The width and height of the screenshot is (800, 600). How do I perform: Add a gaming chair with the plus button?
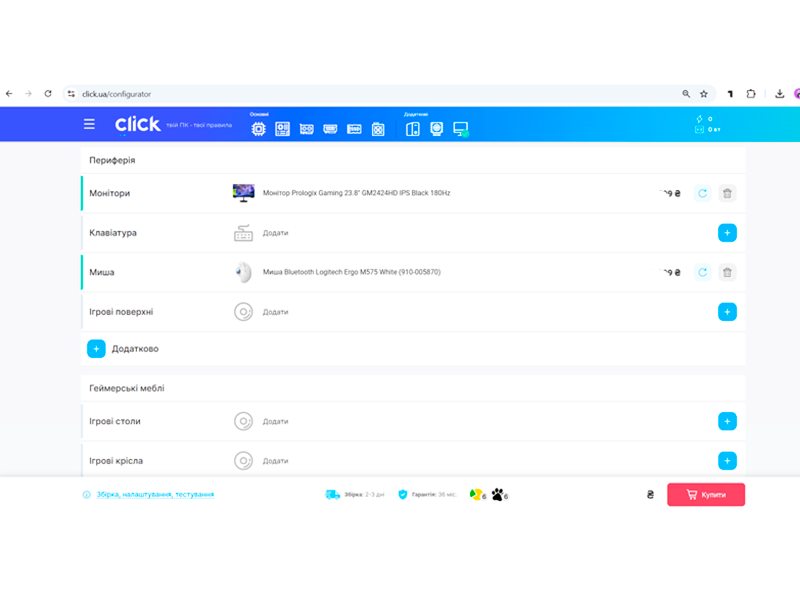pos(727,461)
